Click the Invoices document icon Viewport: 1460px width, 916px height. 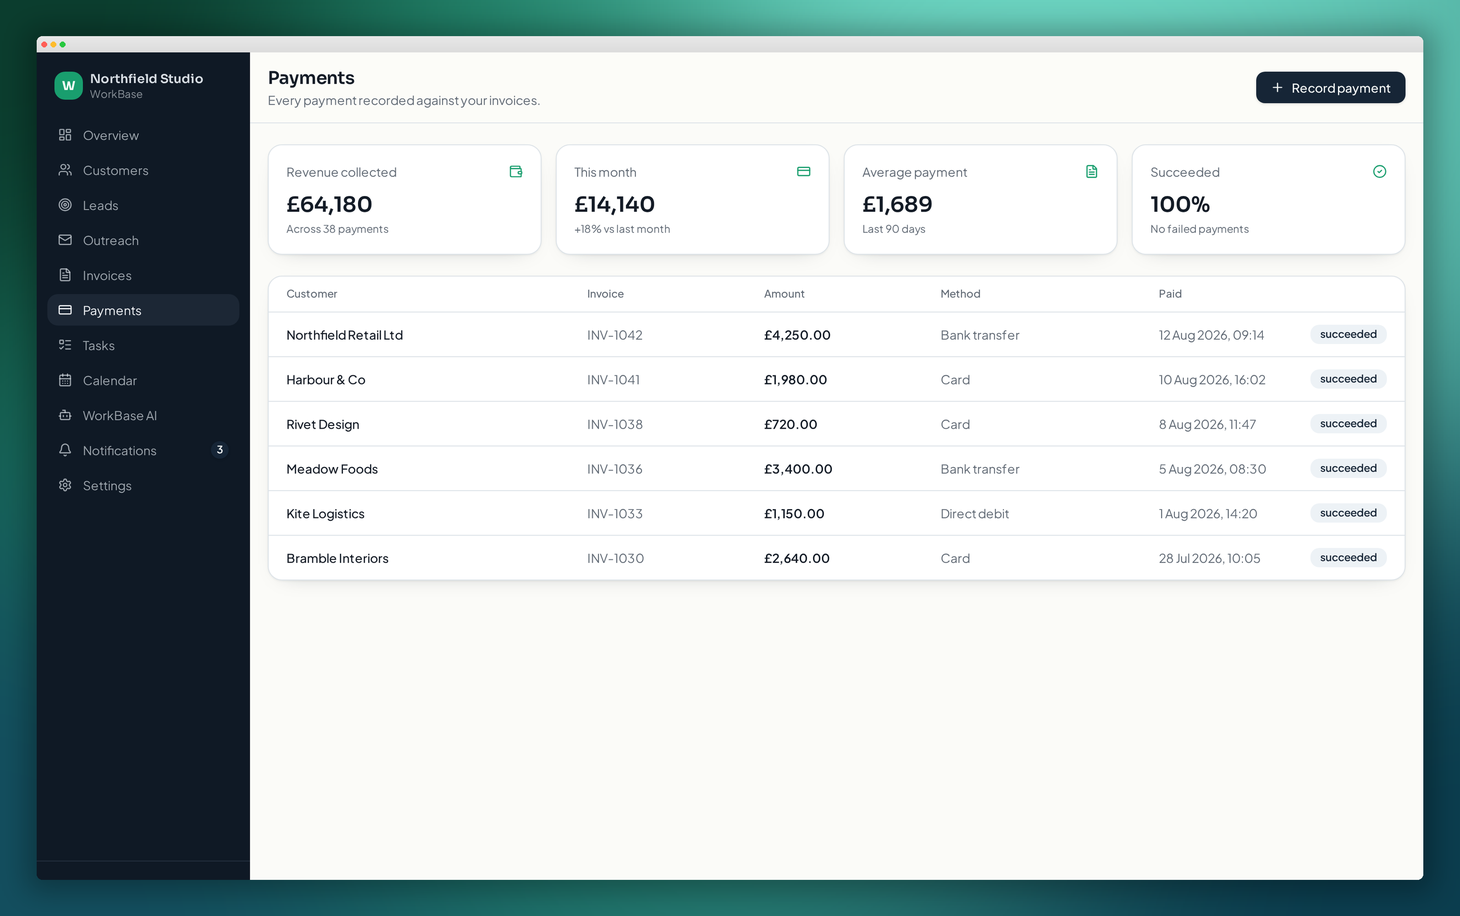[65, 275]
